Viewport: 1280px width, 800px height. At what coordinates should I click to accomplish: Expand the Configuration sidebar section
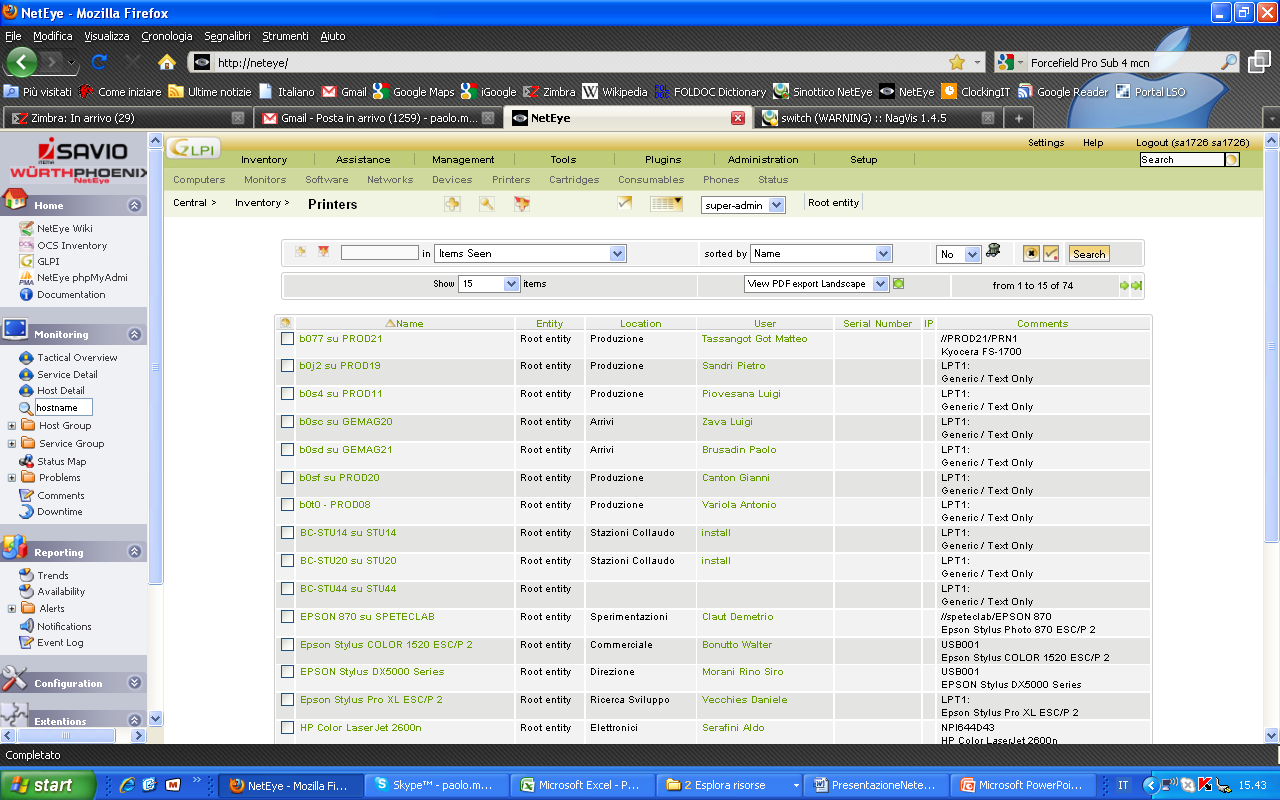134,683
